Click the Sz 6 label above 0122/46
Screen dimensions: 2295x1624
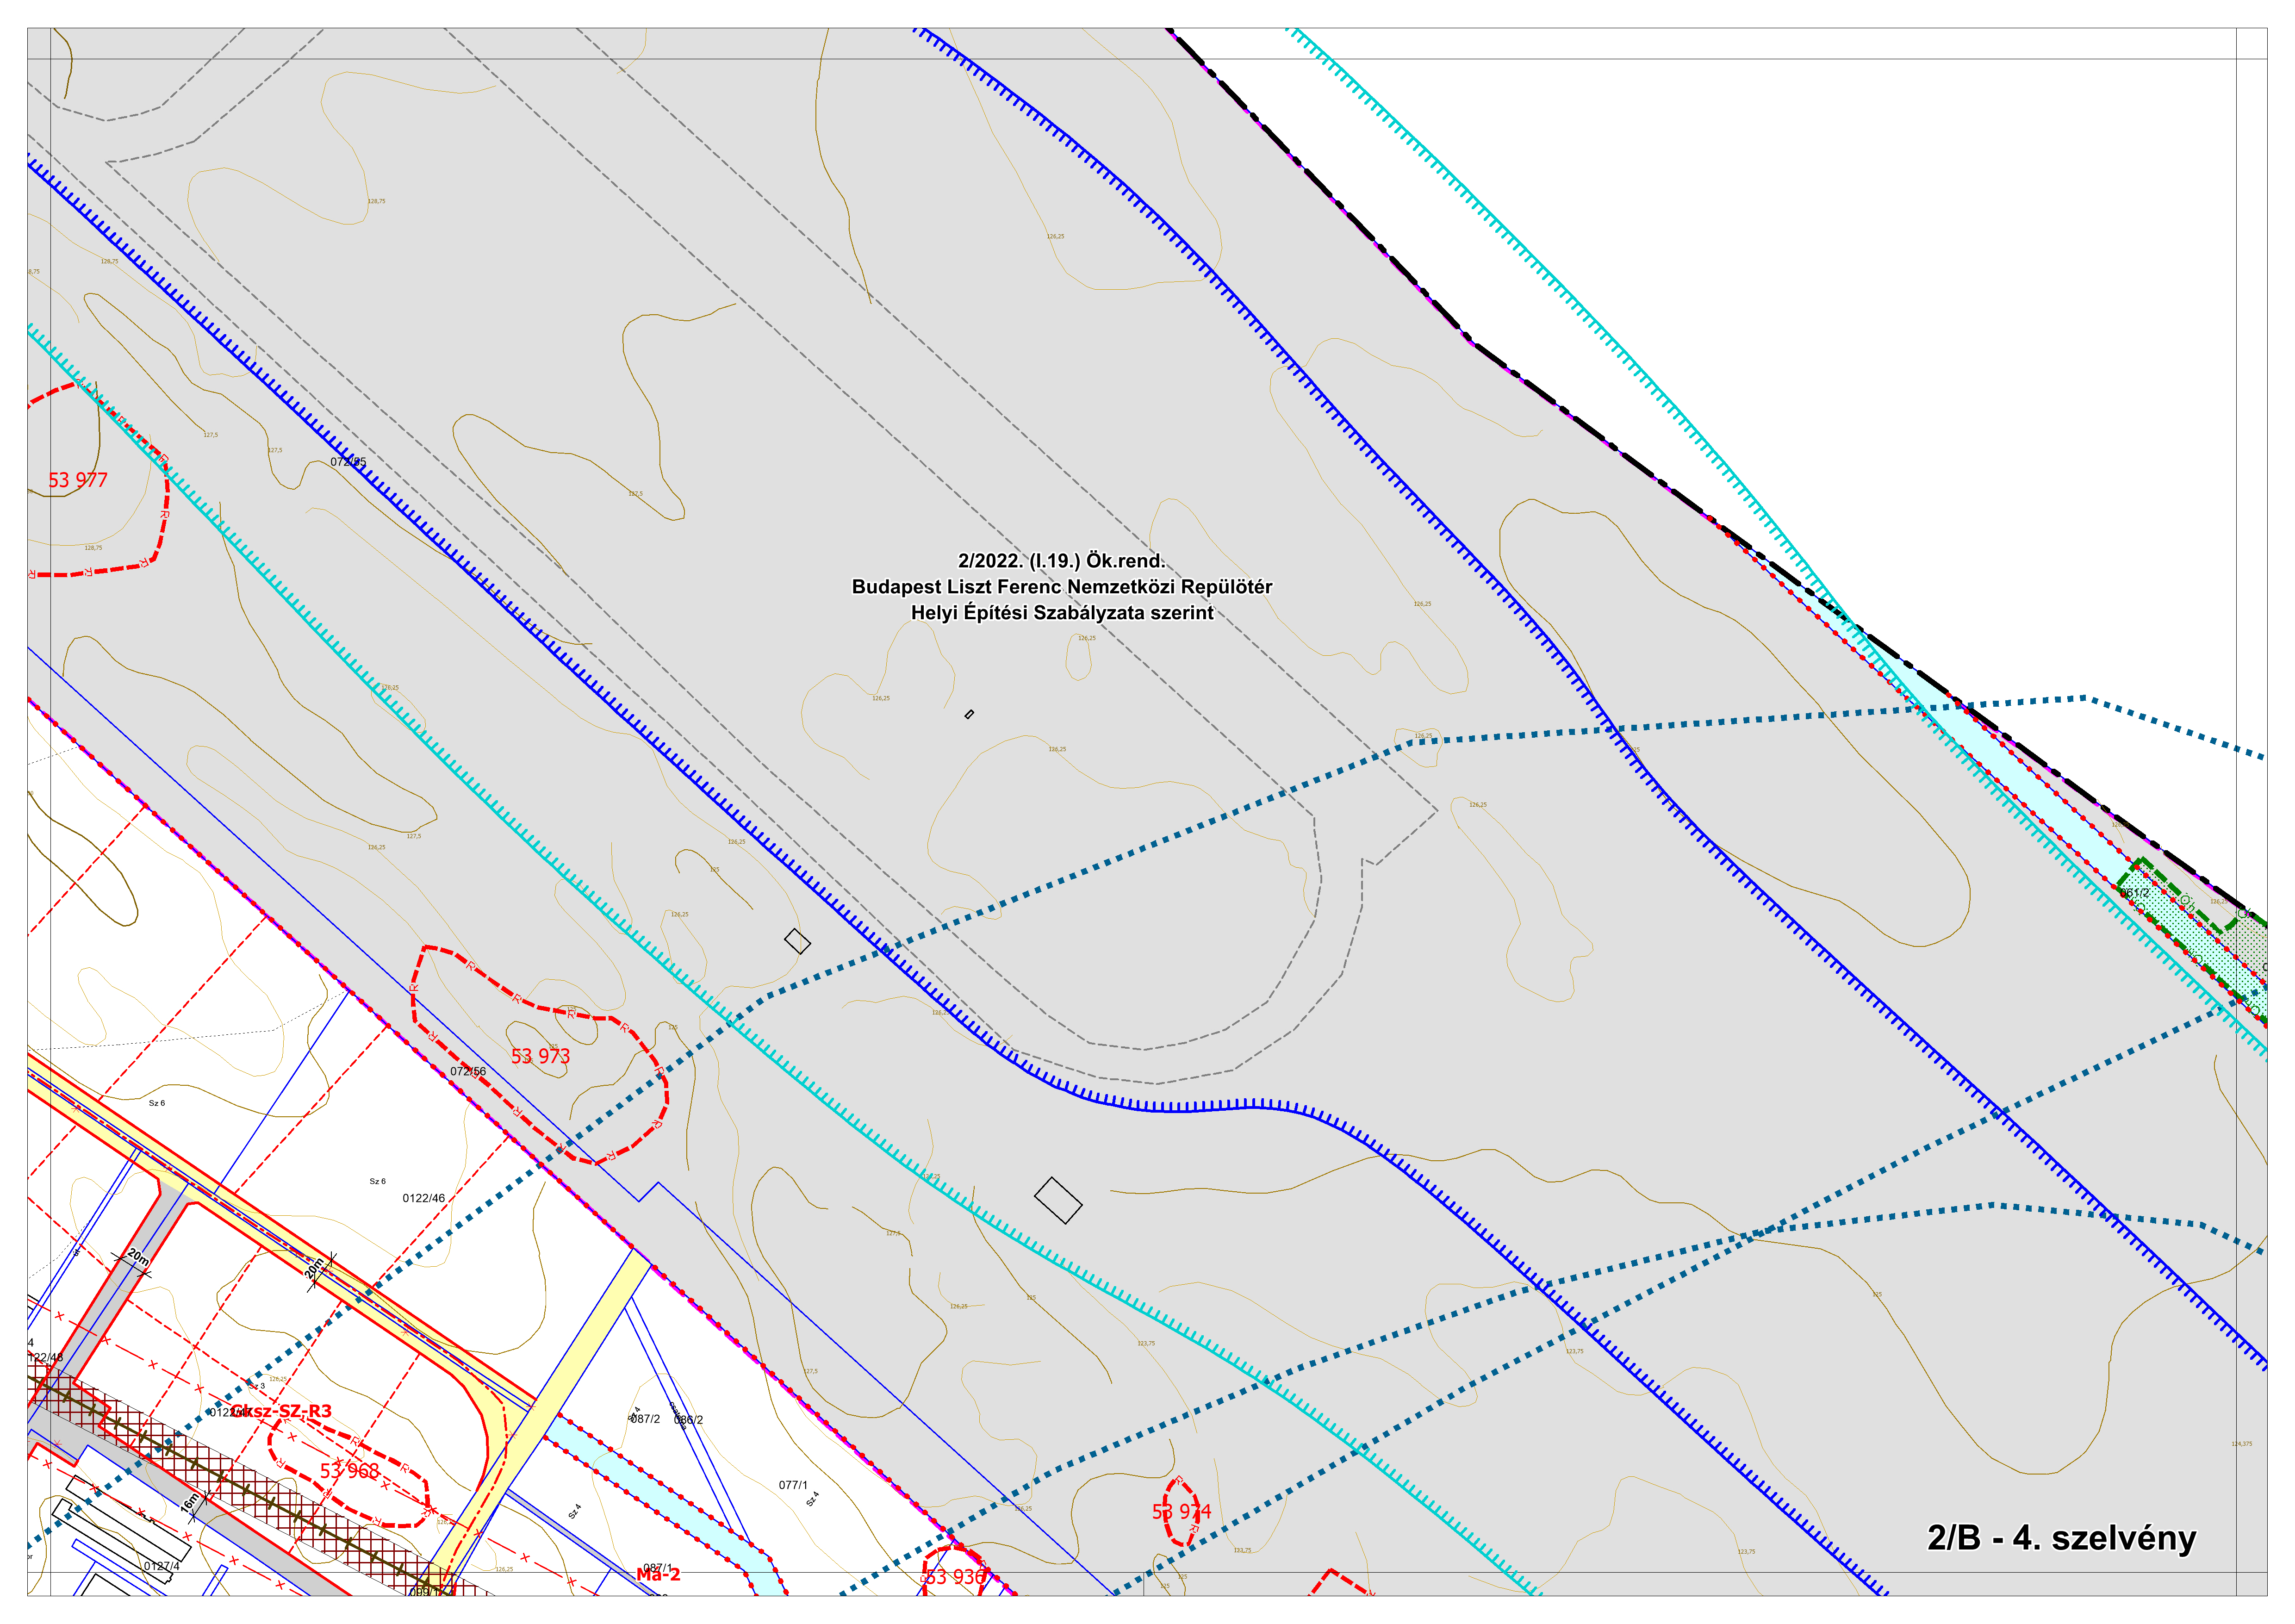[x=377, y=1181]
